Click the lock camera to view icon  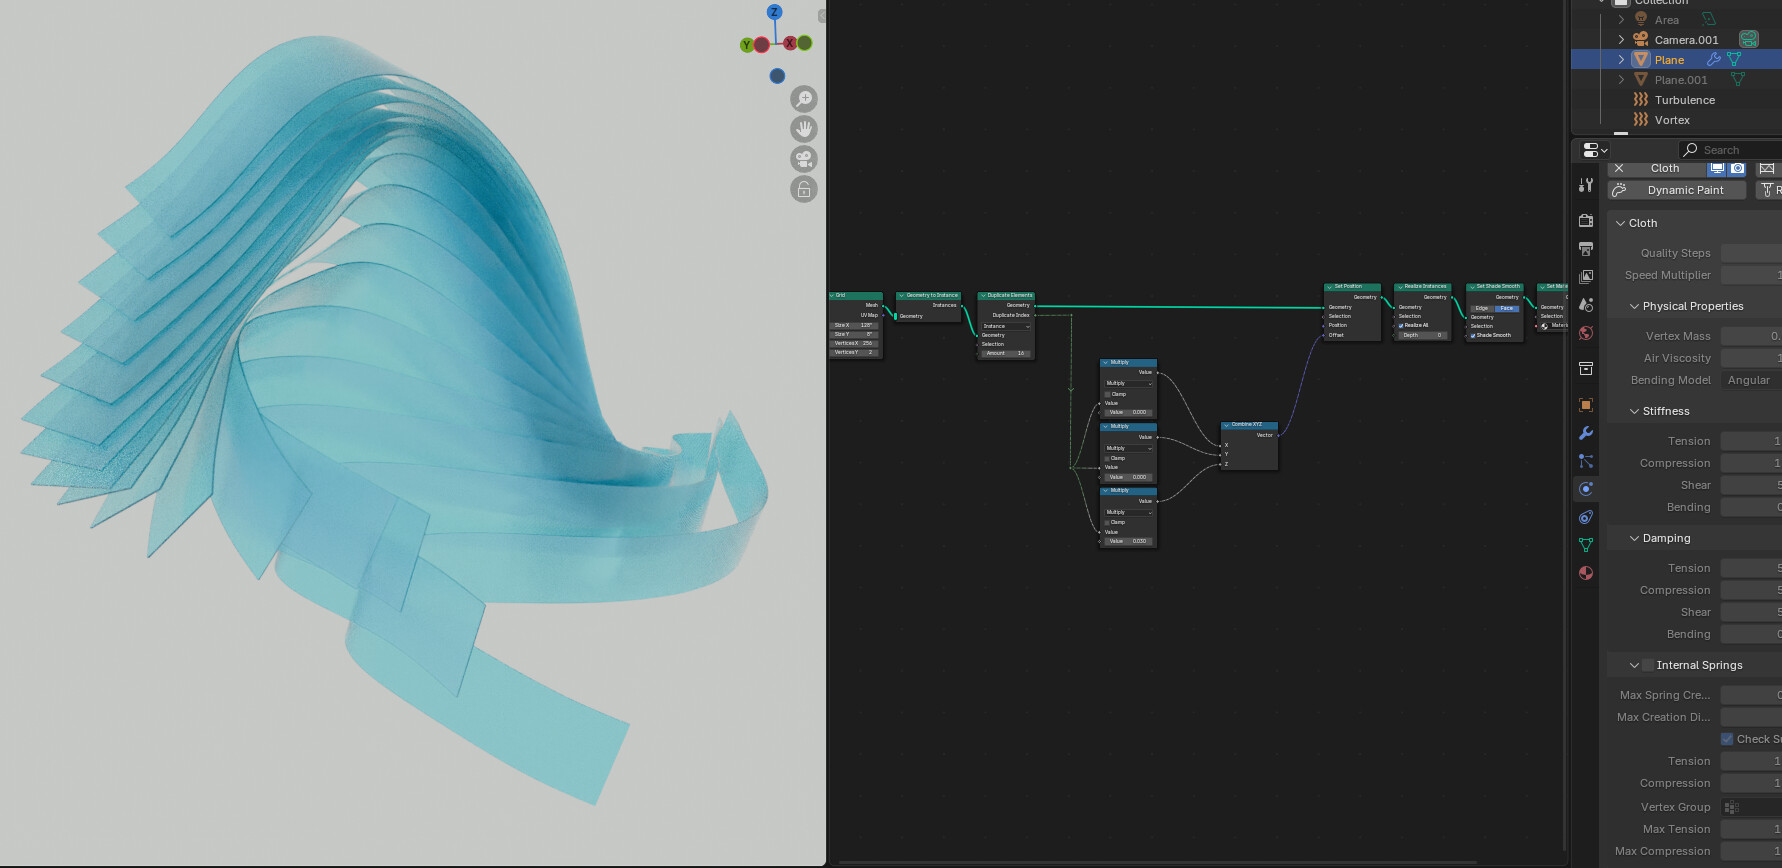(x=804, y=189)
